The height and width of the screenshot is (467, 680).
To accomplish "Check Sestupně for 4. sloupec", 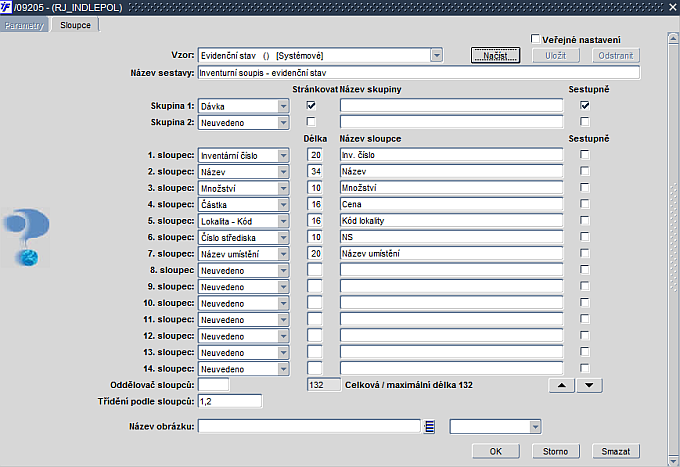I will pyautogui.click(x=585, y=204).
